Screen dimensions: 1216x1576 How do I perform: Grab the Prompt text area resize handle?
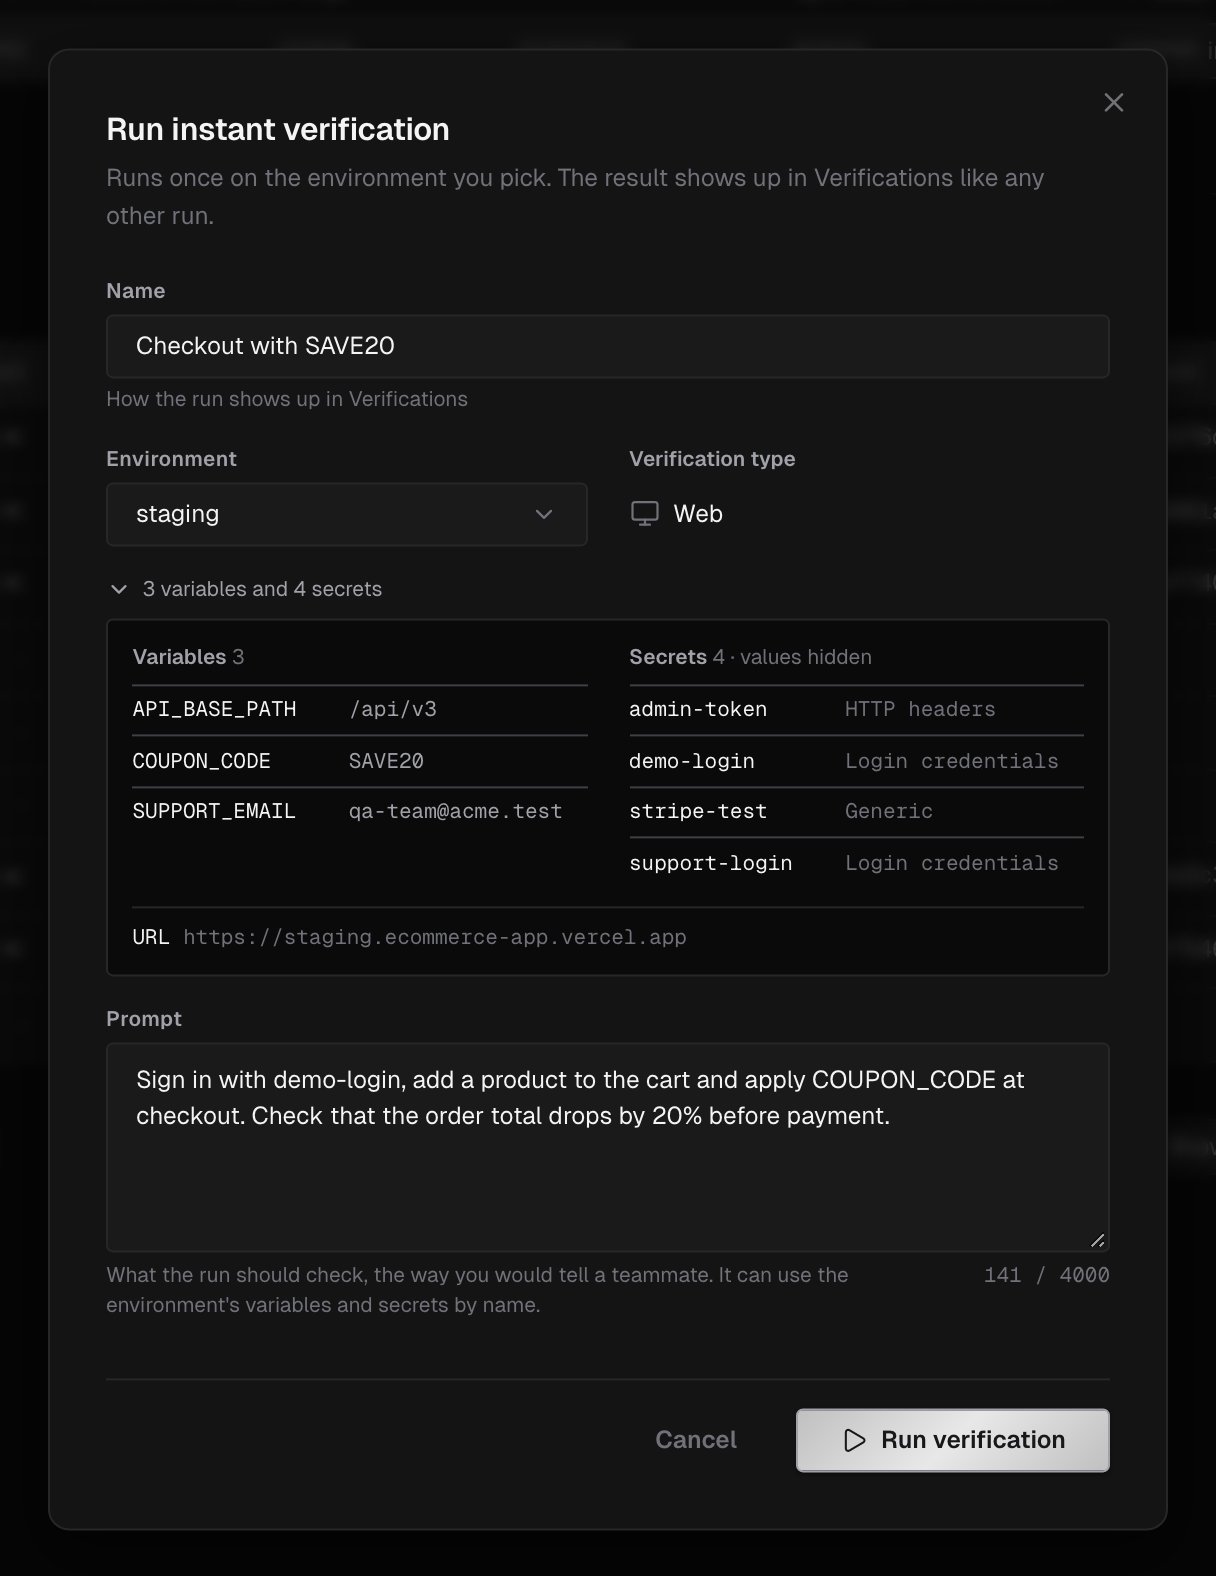1097,1240
